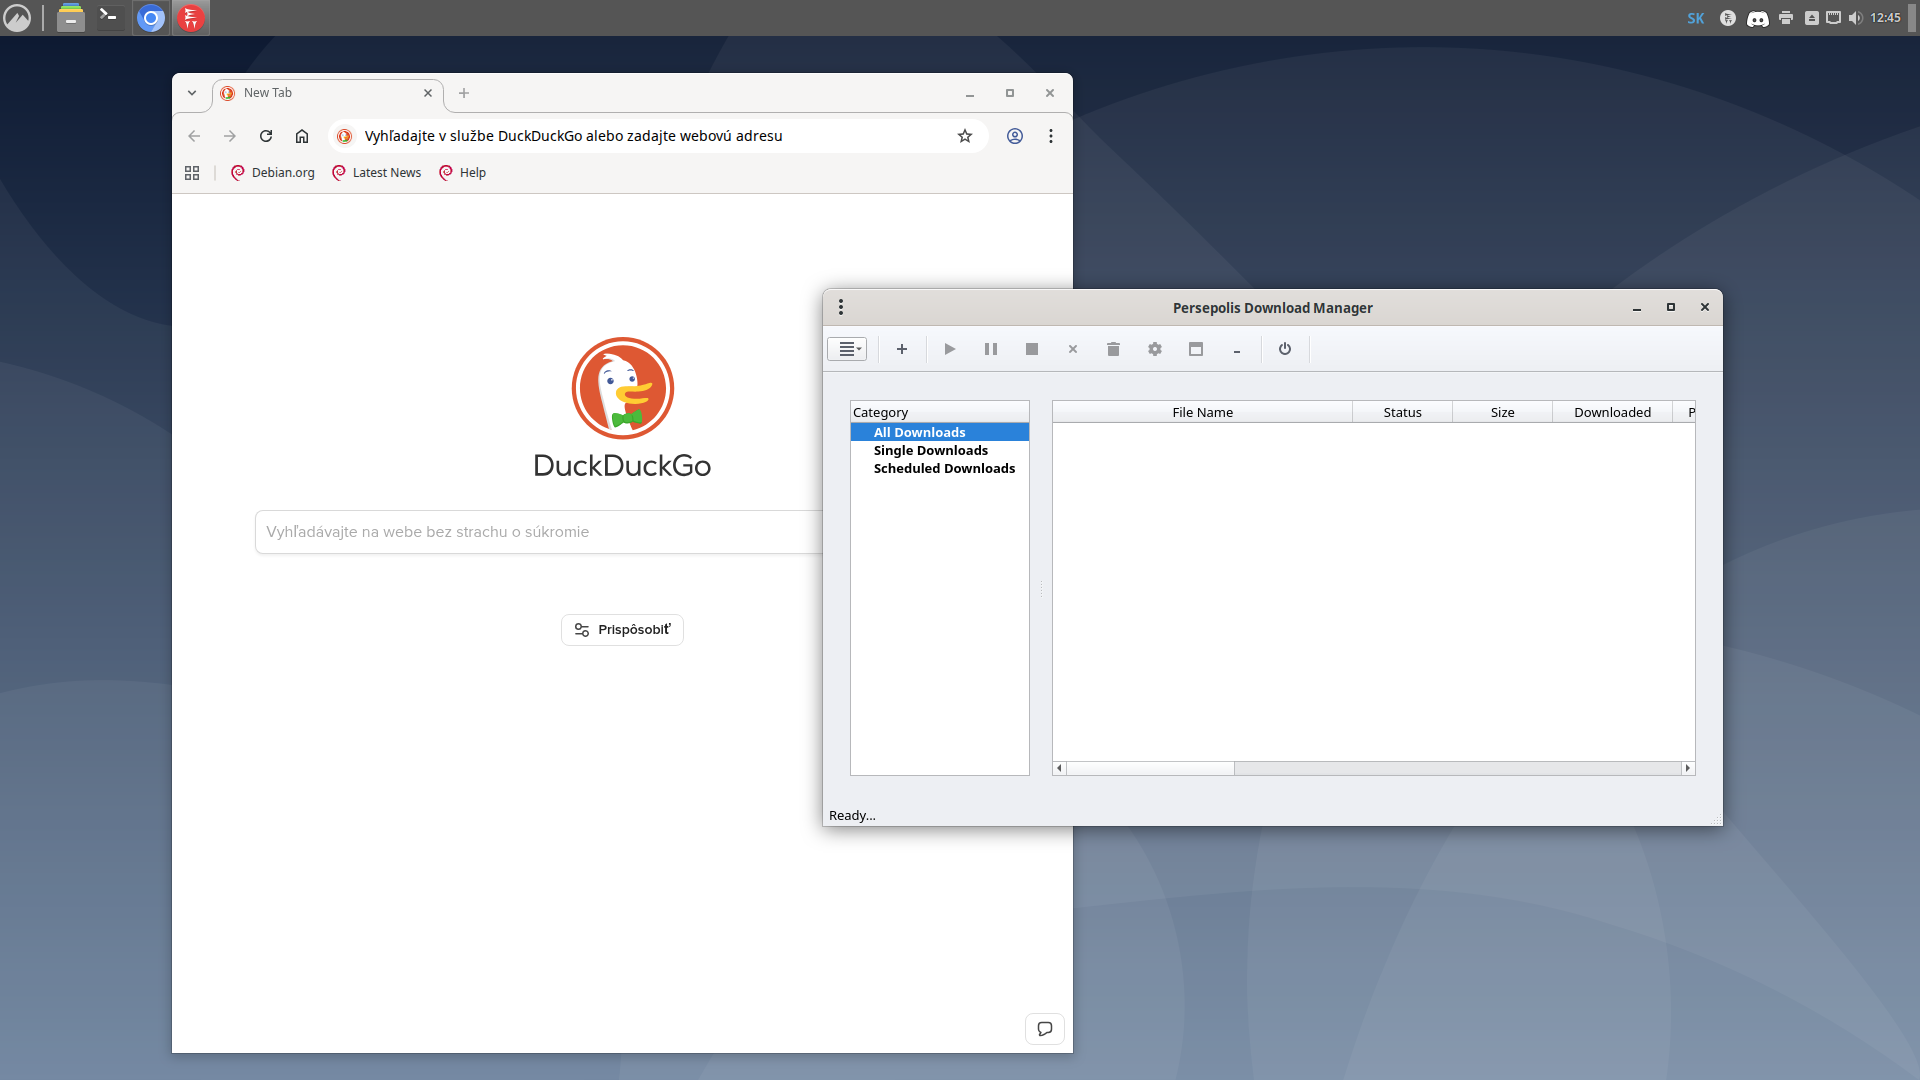
Task: Open the browser three-dot menu
Action: (x=1051, y=136)
